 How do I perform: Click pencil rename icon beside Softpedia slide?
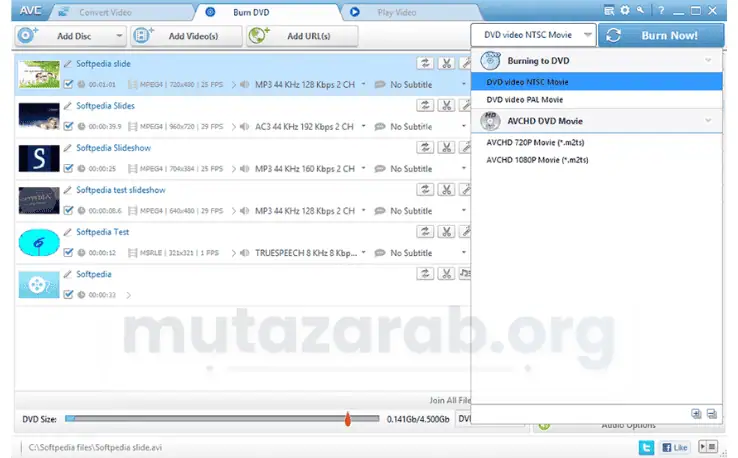coord(68,64)
